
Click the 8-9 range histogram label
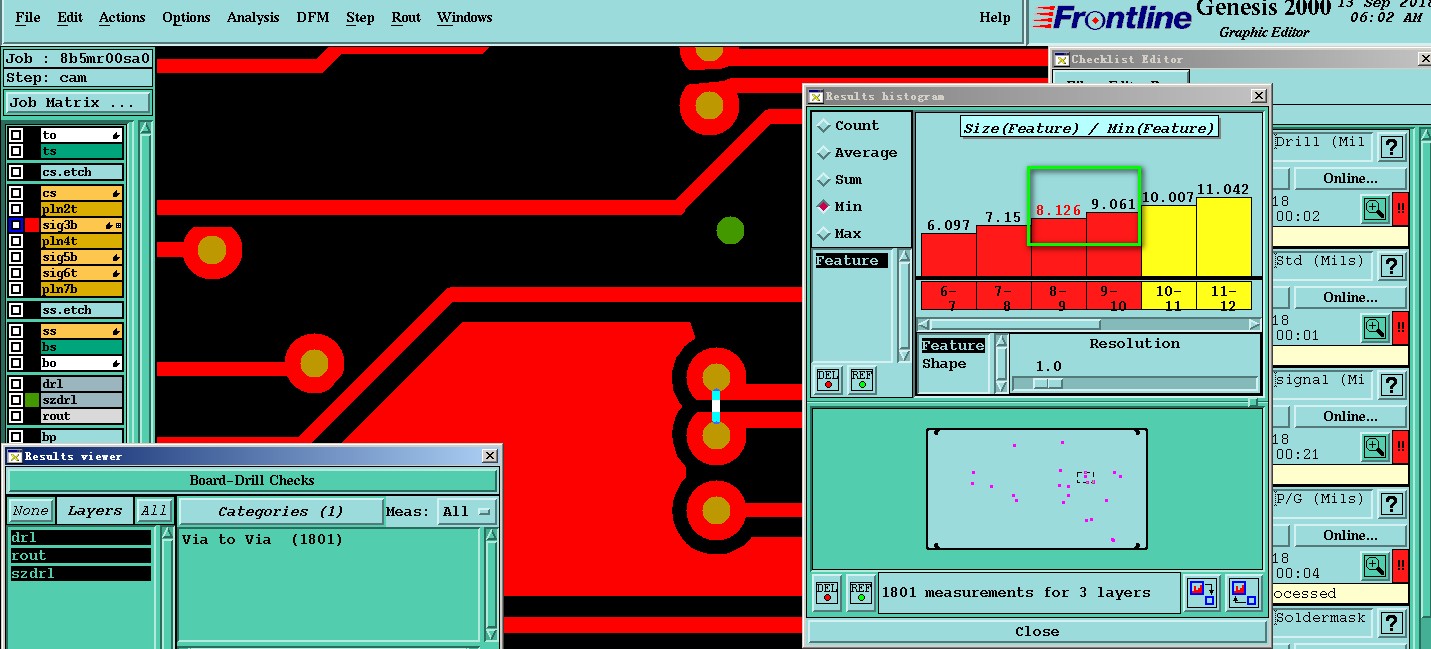point(1058,296)
